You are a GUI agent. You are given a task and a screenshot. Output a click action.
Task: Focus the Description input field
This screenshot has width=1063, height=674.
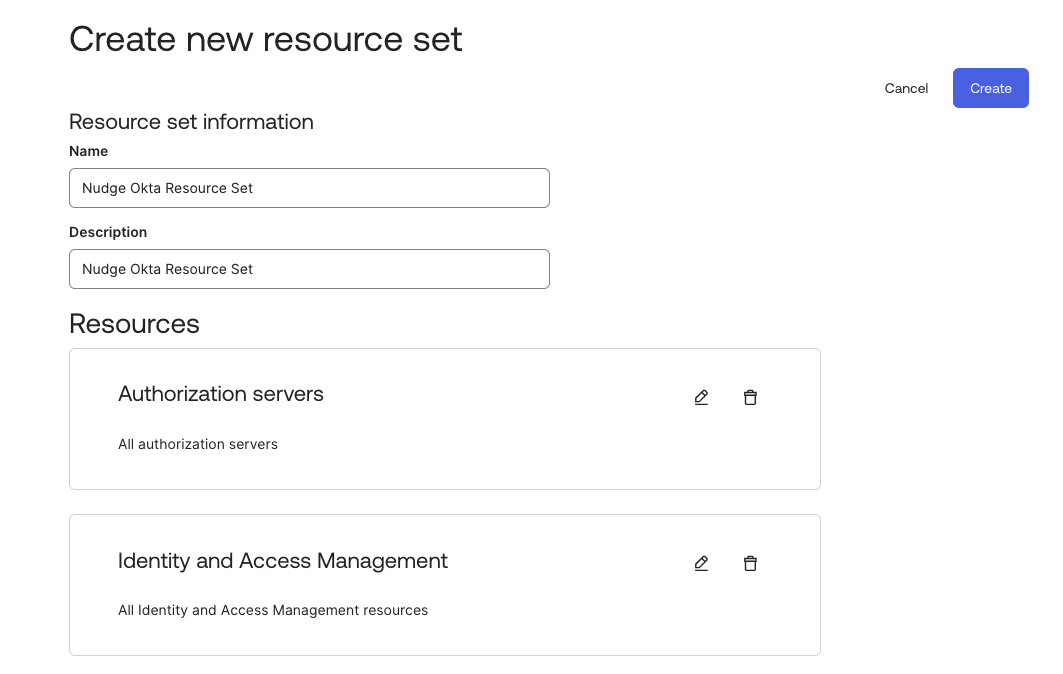[x=309, y=269]
